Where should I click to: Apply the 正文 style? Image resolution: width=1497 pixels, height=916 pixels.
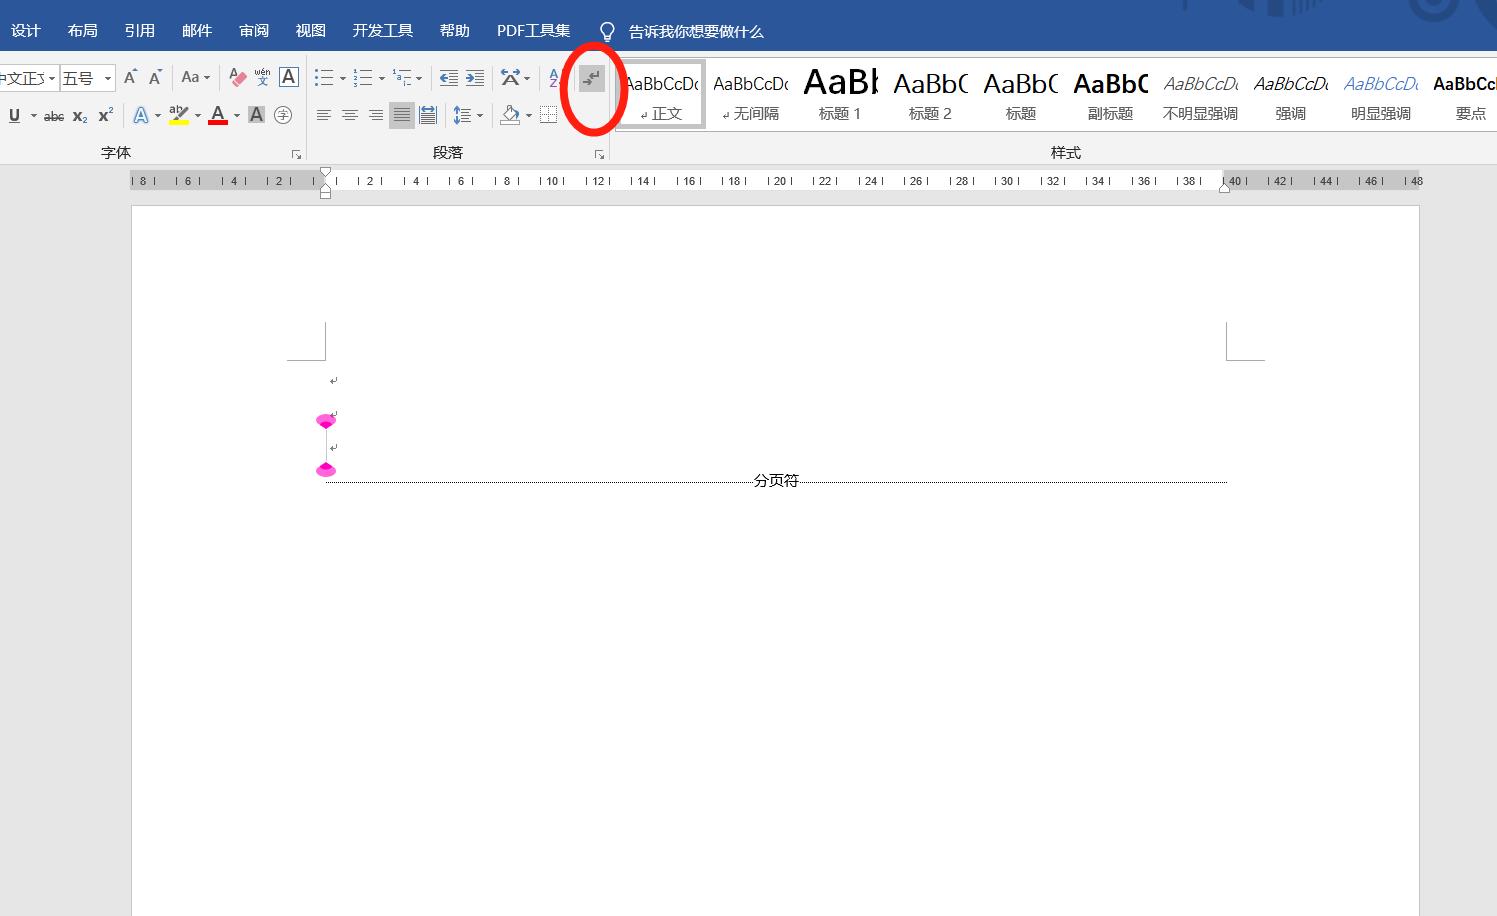pos(660,95)
